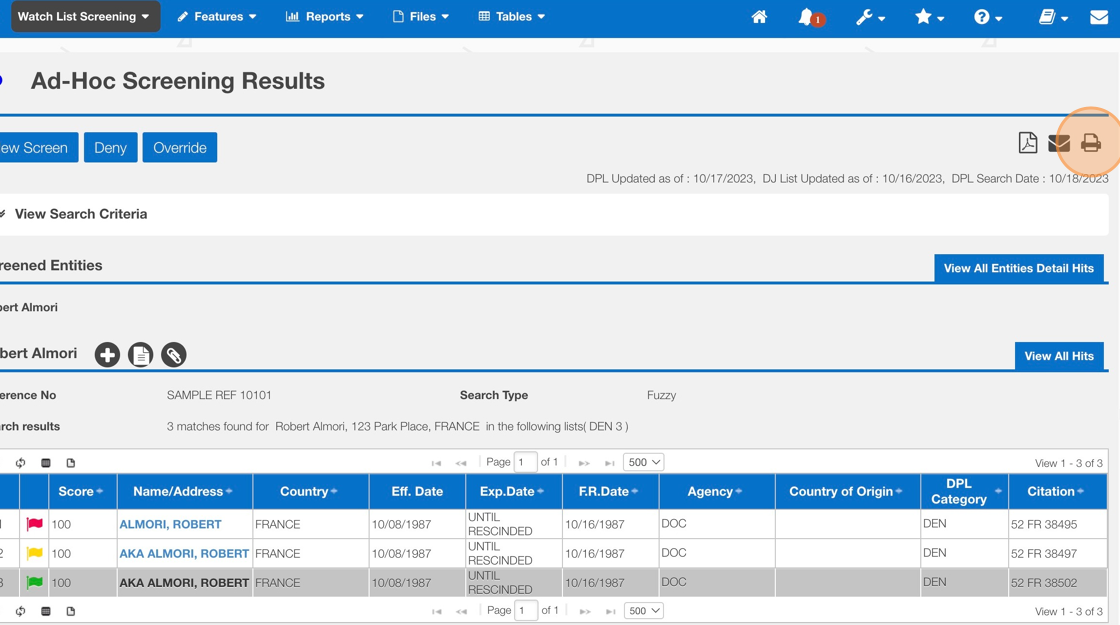Sort by Eff. Date column header
This screenshot has width=1120, height=625.
coord(417,491)
